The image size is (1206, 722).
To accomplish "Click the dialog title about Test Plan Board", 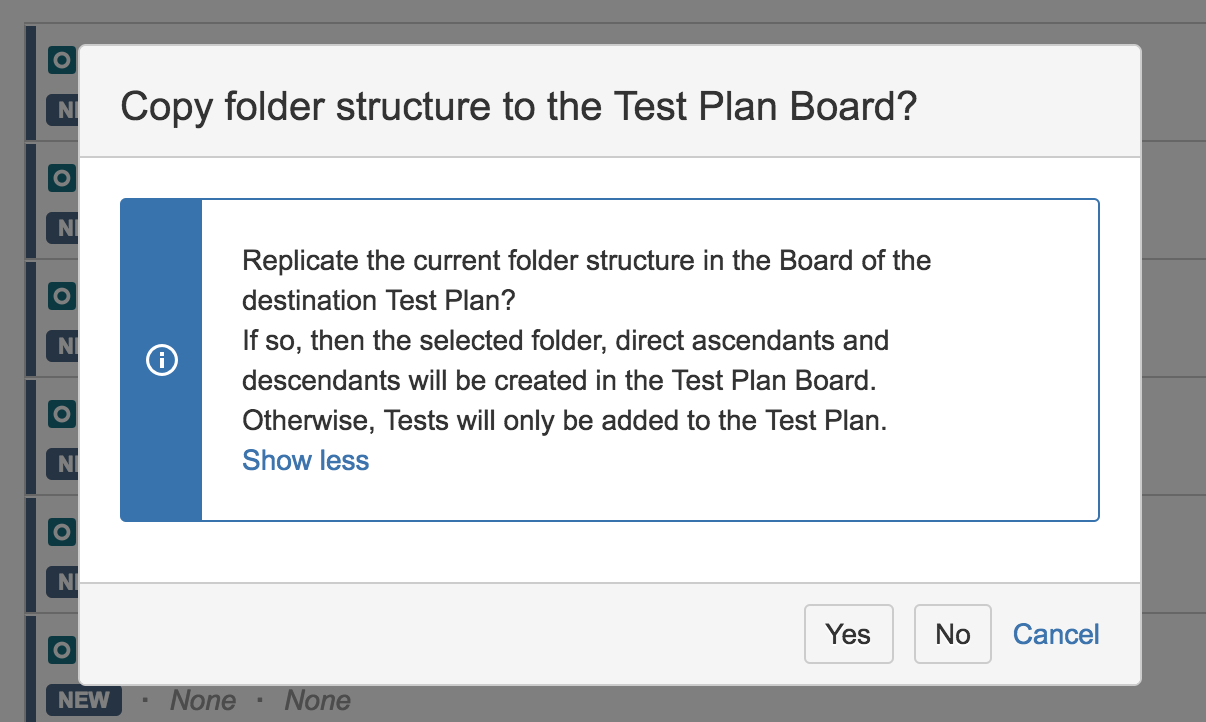I will (x=518, y=107).
